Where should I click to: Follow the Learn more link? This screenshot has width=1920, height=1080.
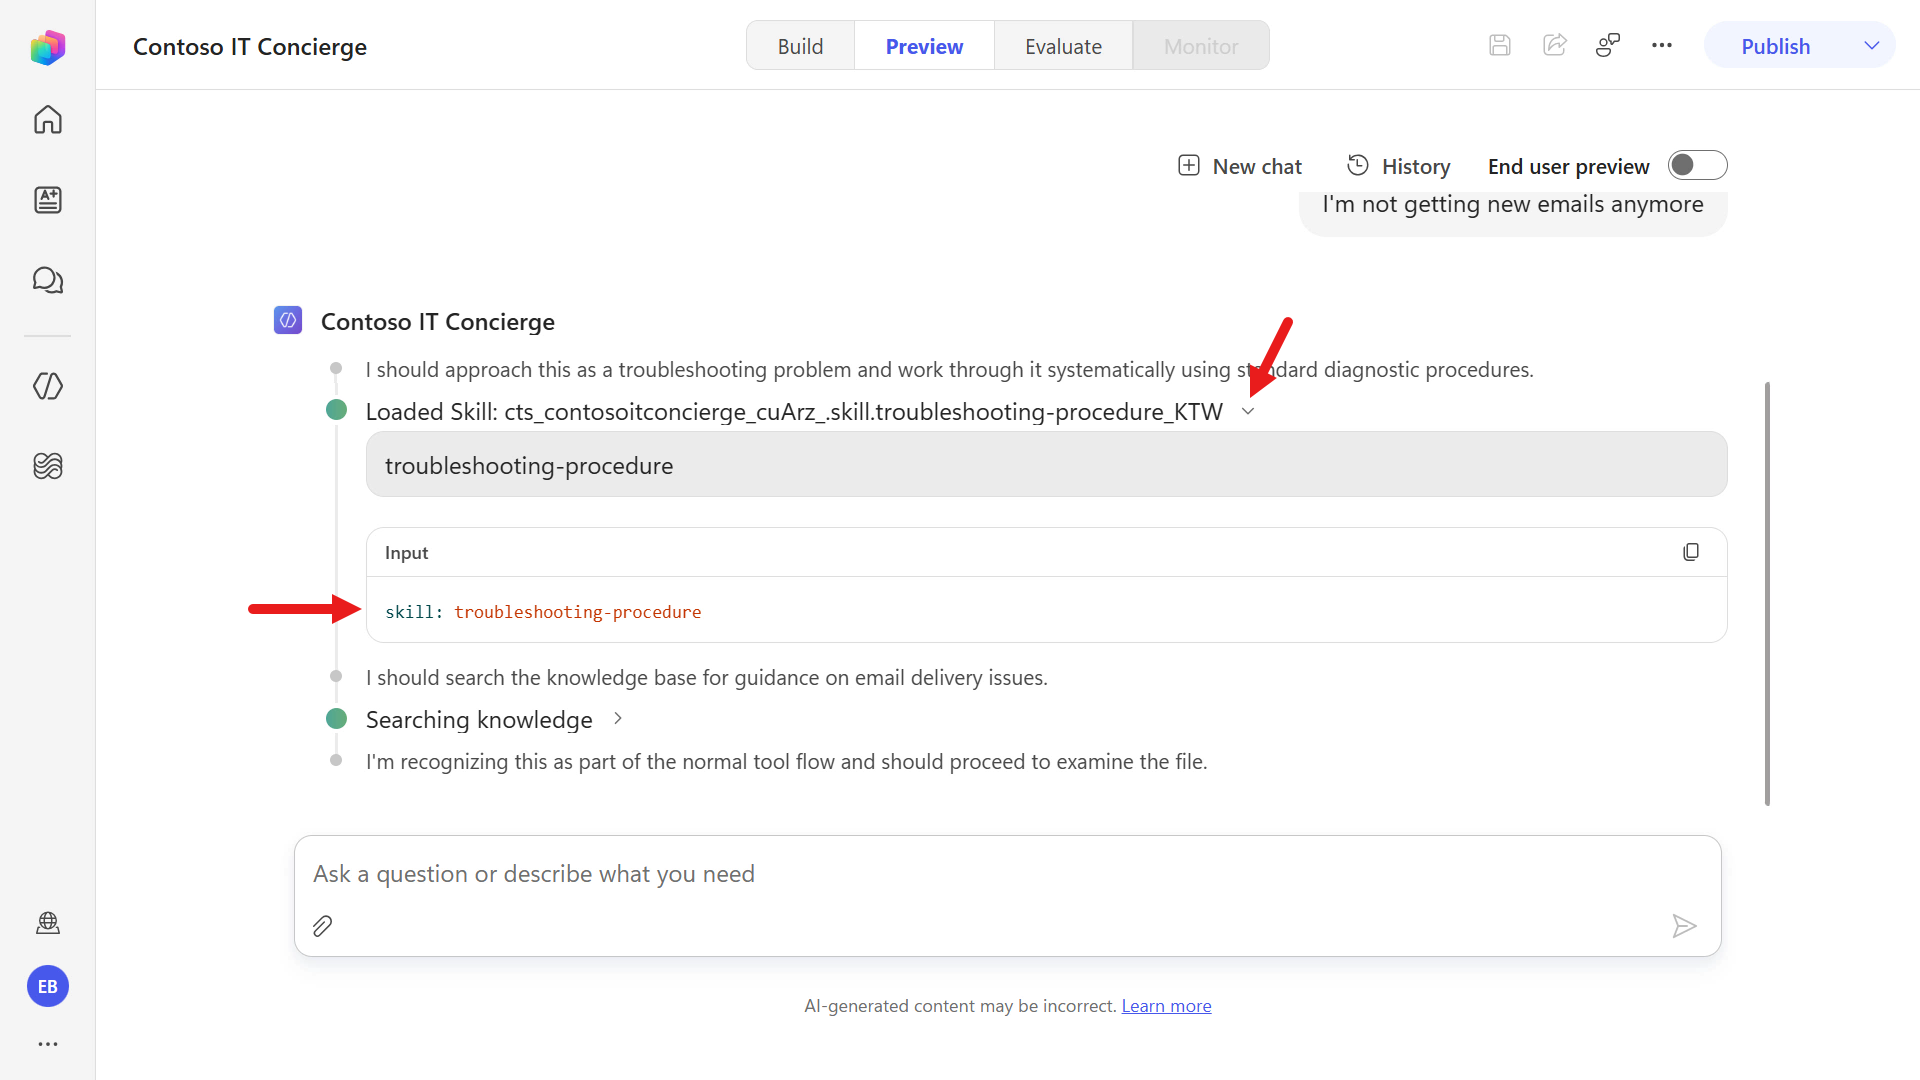1166,1006
